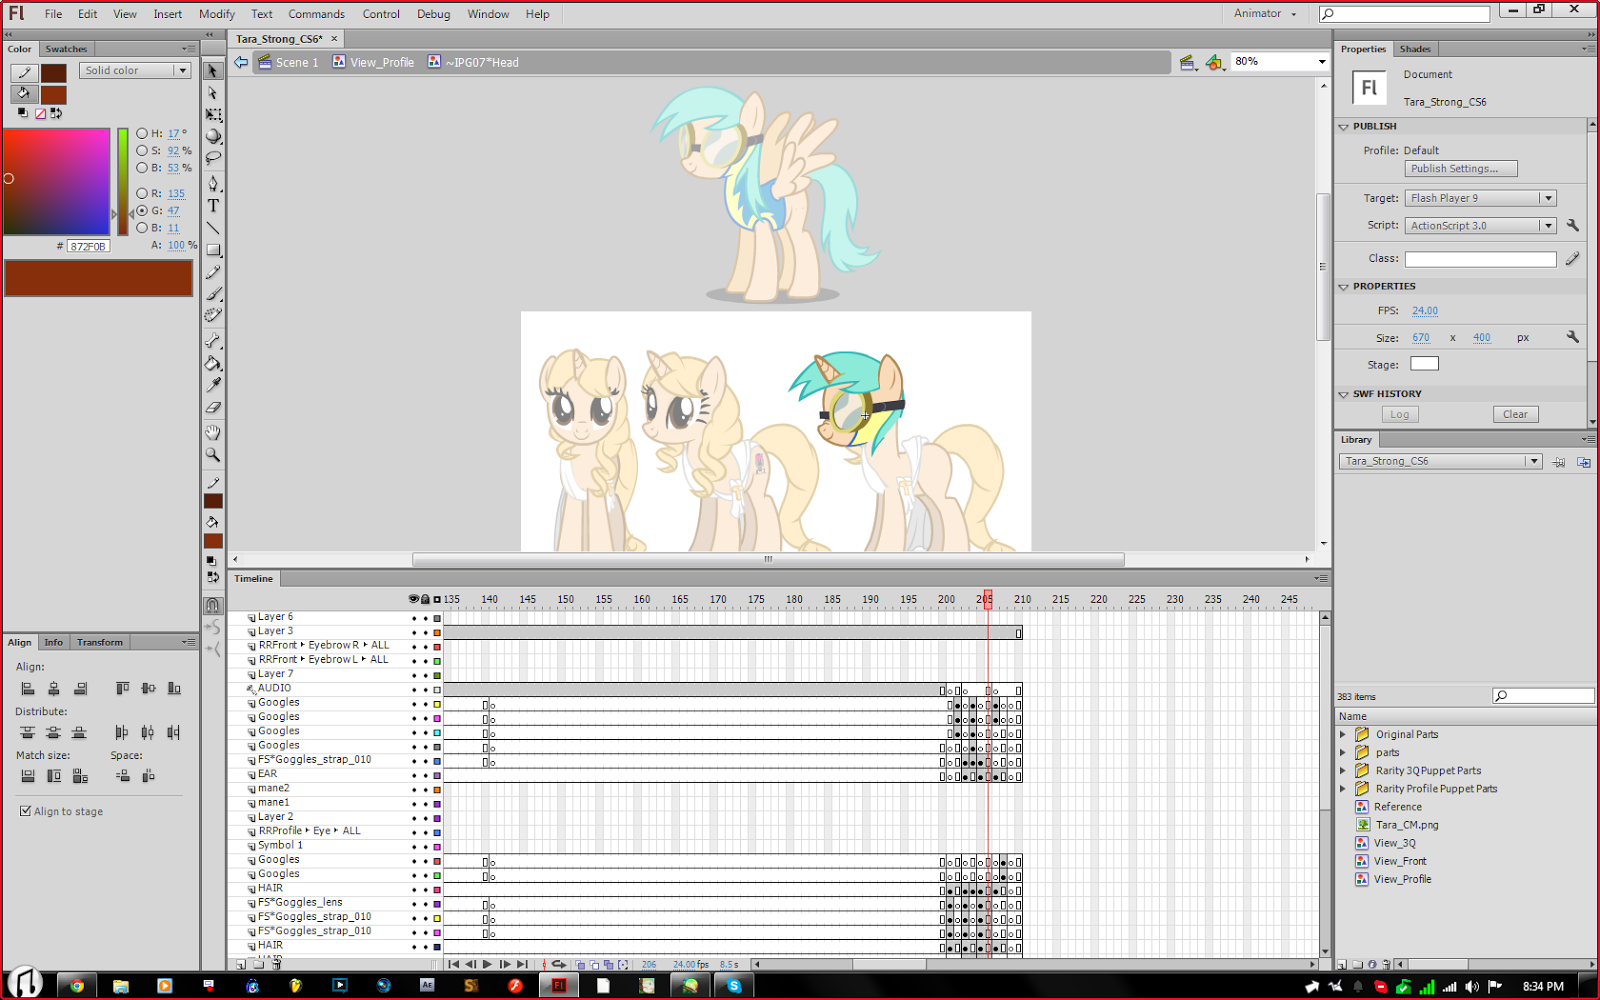The width and height of the screenshot is (1600, 1000).
Task: Select the Pencil tool
Action: click(x=213, y=272)
